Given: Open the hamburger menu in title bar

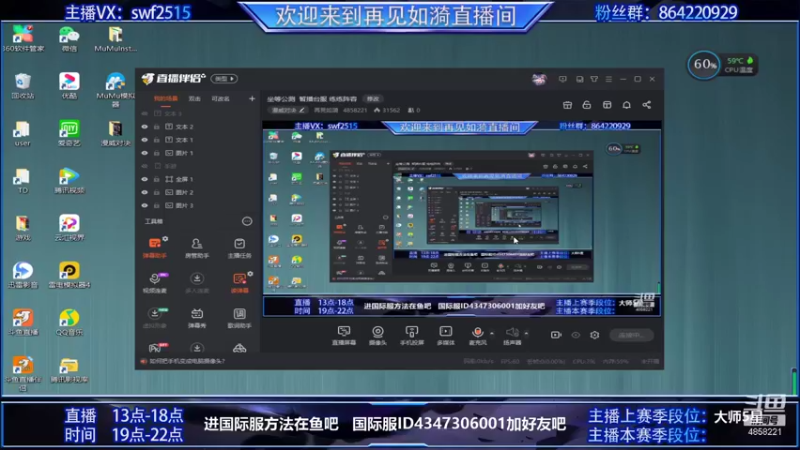Looking at the screenshot, I should pos(609,79).
